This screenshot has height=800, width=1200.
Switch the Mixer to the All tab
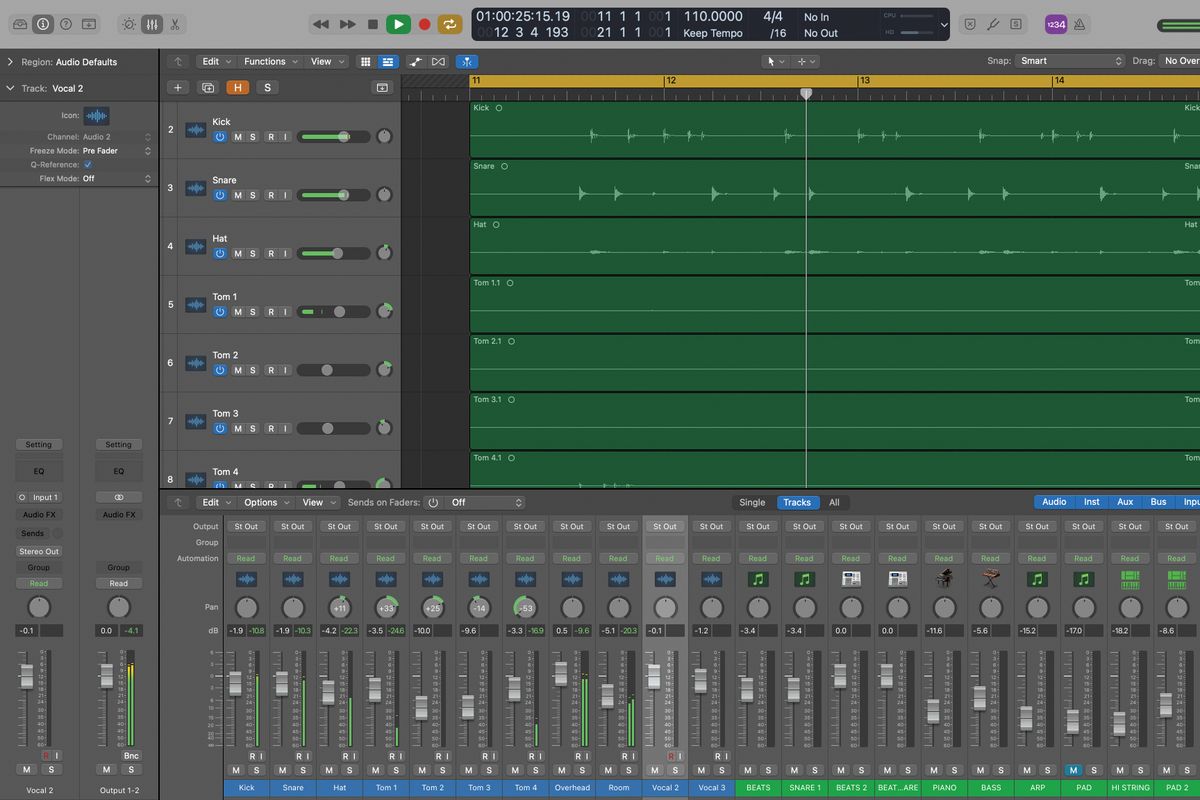click(834, 502)
